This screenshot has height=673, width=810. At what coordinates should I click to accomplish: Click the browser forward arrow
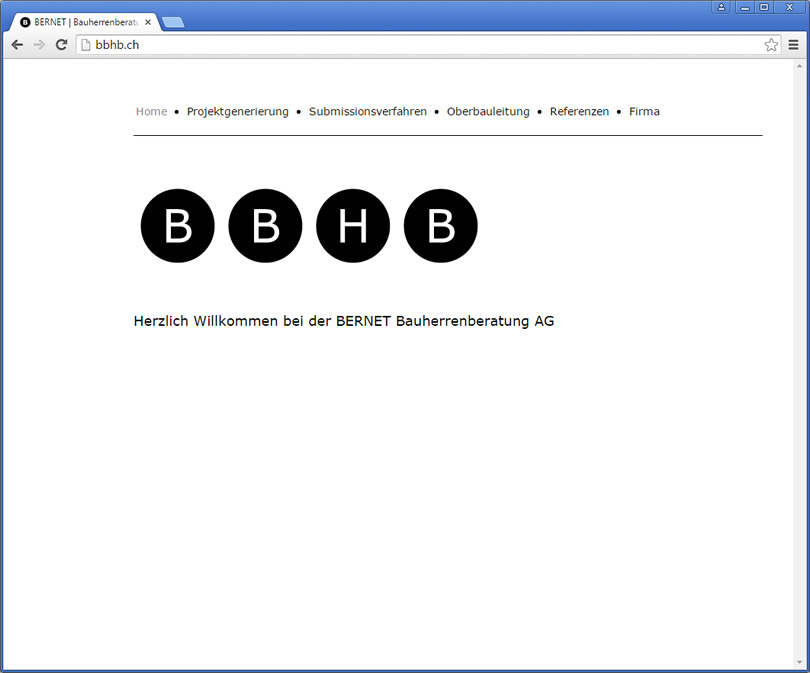[x=39, y=45]
